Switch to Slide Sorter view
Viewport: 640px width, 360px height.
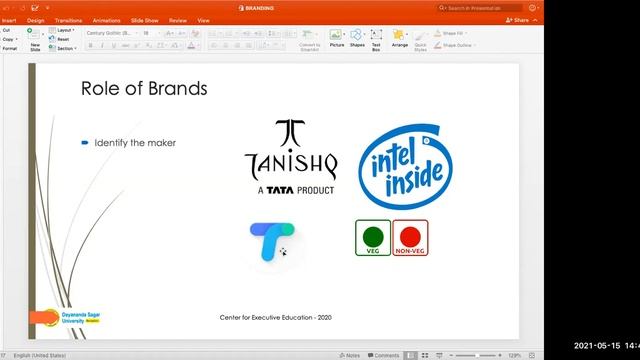(425, 356)
